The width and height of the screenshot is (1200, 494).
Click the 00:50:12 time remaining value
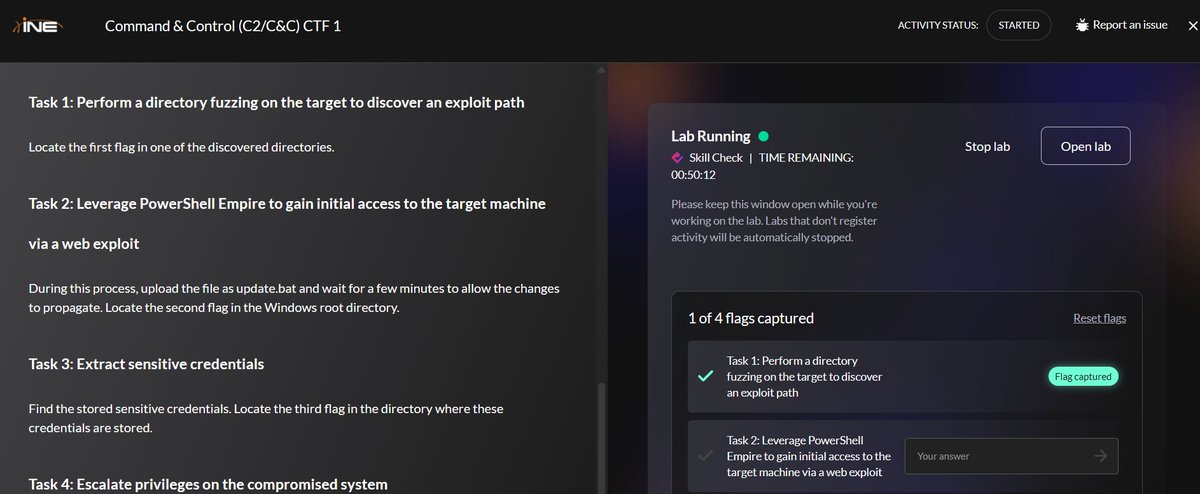tap(693, 174)
